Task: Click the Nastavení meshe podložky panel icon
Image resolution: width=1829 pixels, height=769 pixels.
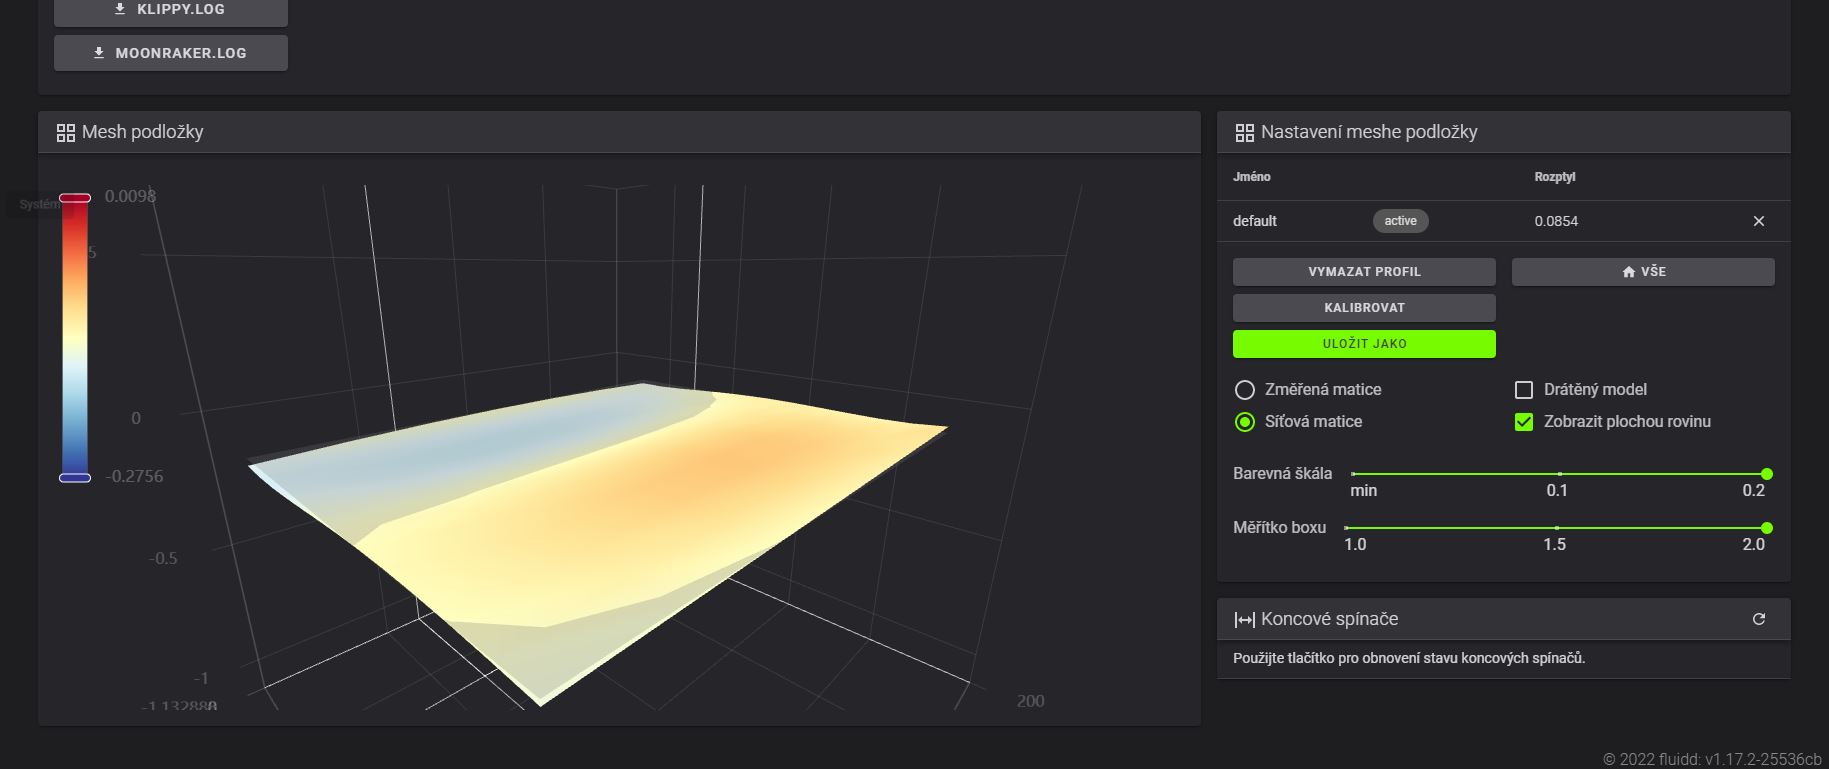Action: pos(1244,133)
